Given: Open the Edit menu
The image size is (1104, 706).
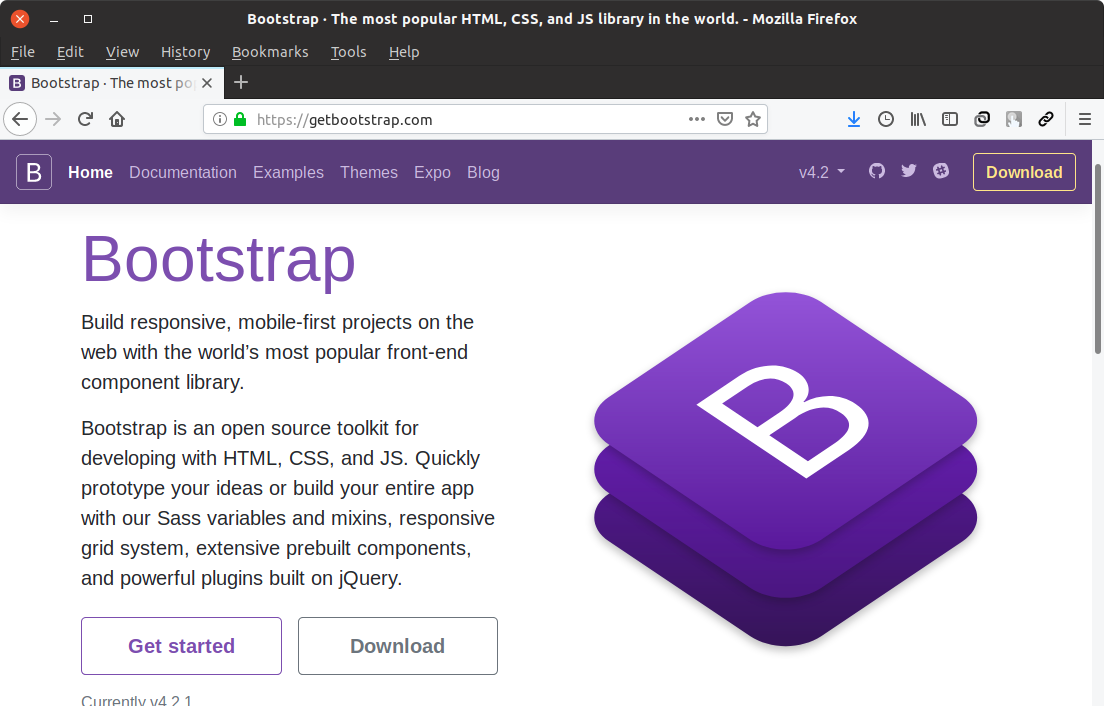Looking at the screenshot, I should (70, 52).
